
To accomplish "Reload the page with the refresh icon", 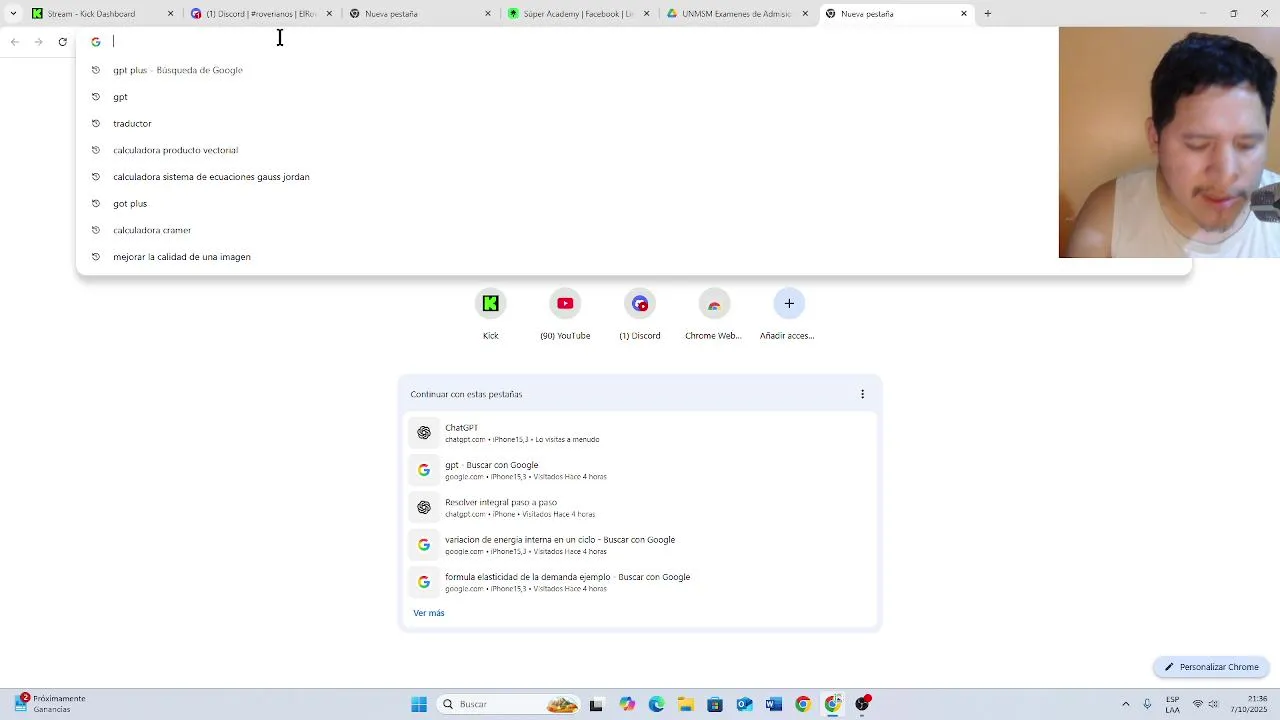I will coord(62,42).
